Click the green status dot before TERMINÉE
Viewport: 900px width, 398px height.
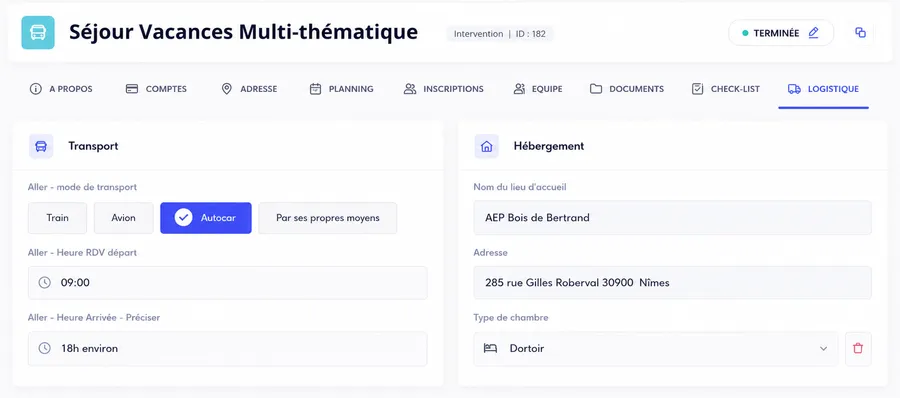745,33
